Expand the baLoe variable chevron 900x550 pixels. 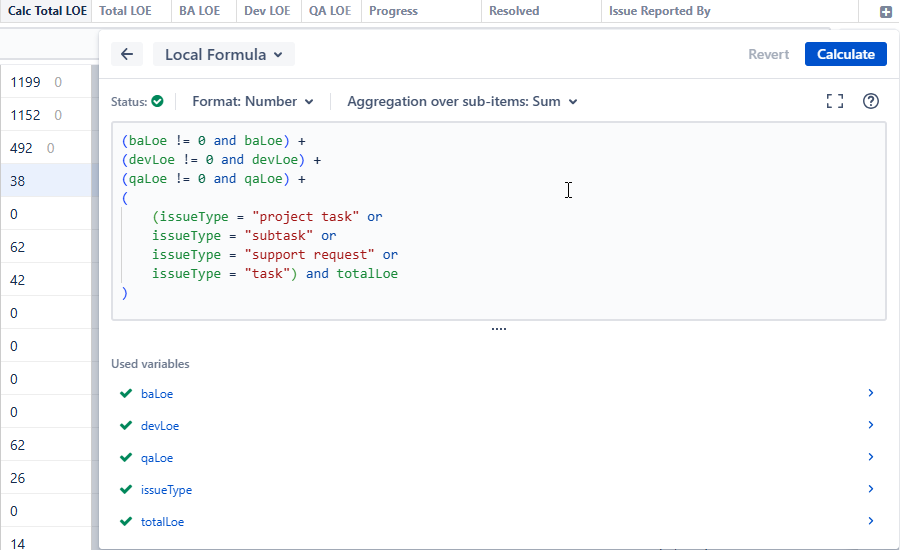[871, 393]
